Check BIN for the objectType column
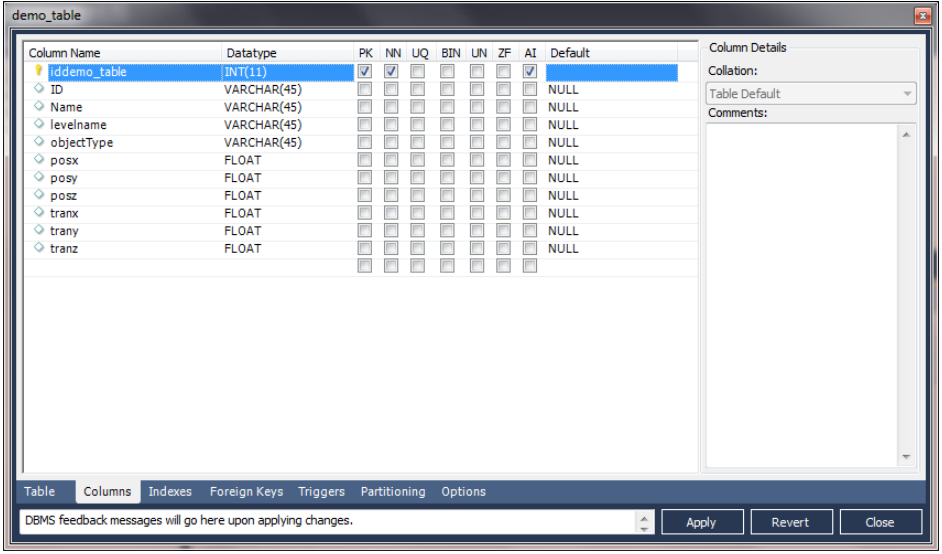Viewport: 942px width, 554px height. click(447, 142)
